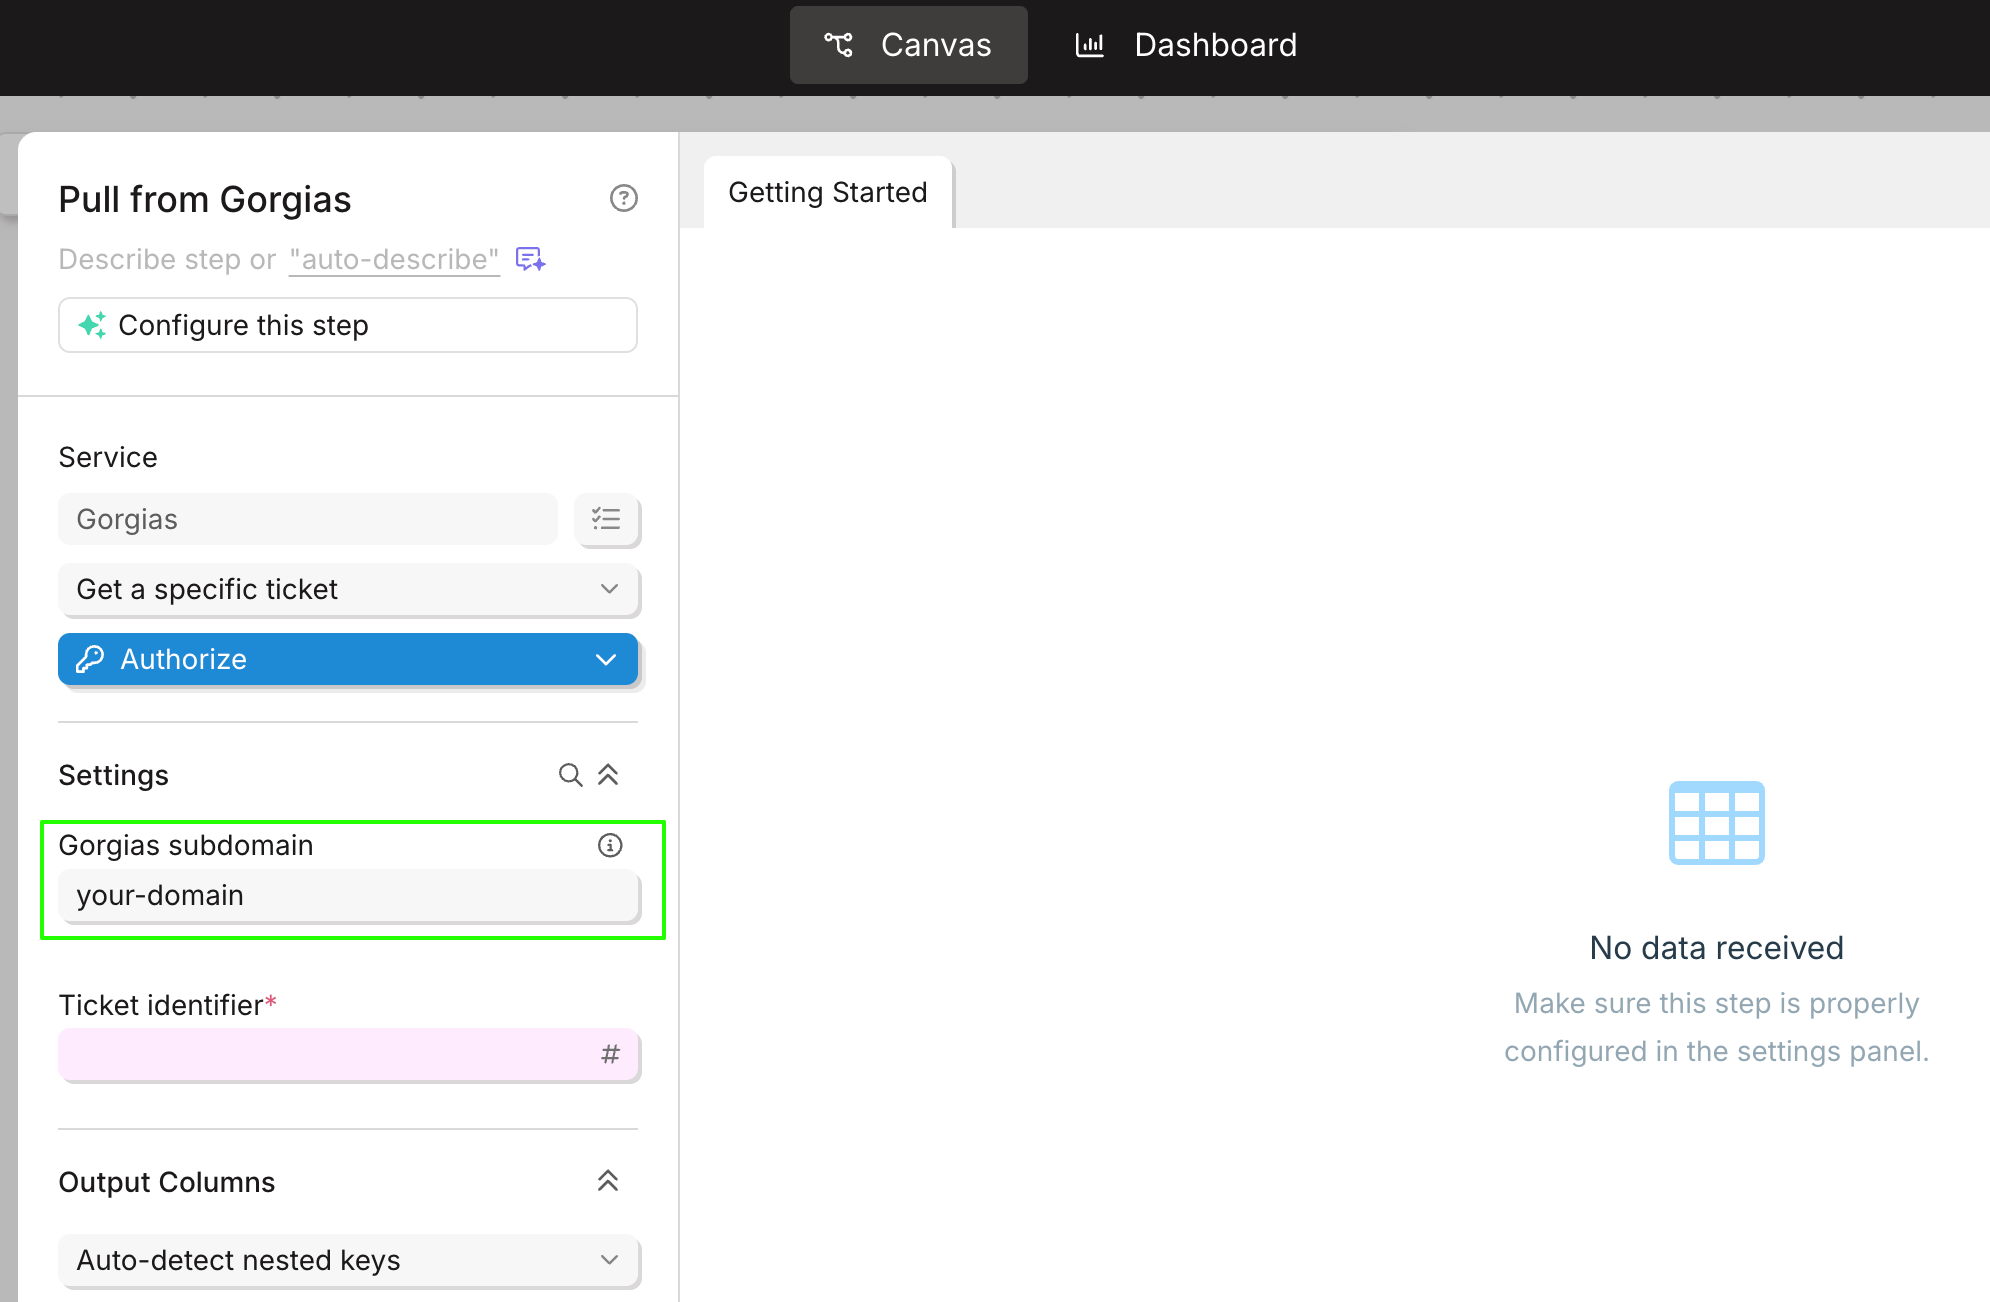Viewport: 1990px width, 1302px height.
Task: Expand the Authorize dropdown arrow
Action: click(x=605, y=659)
